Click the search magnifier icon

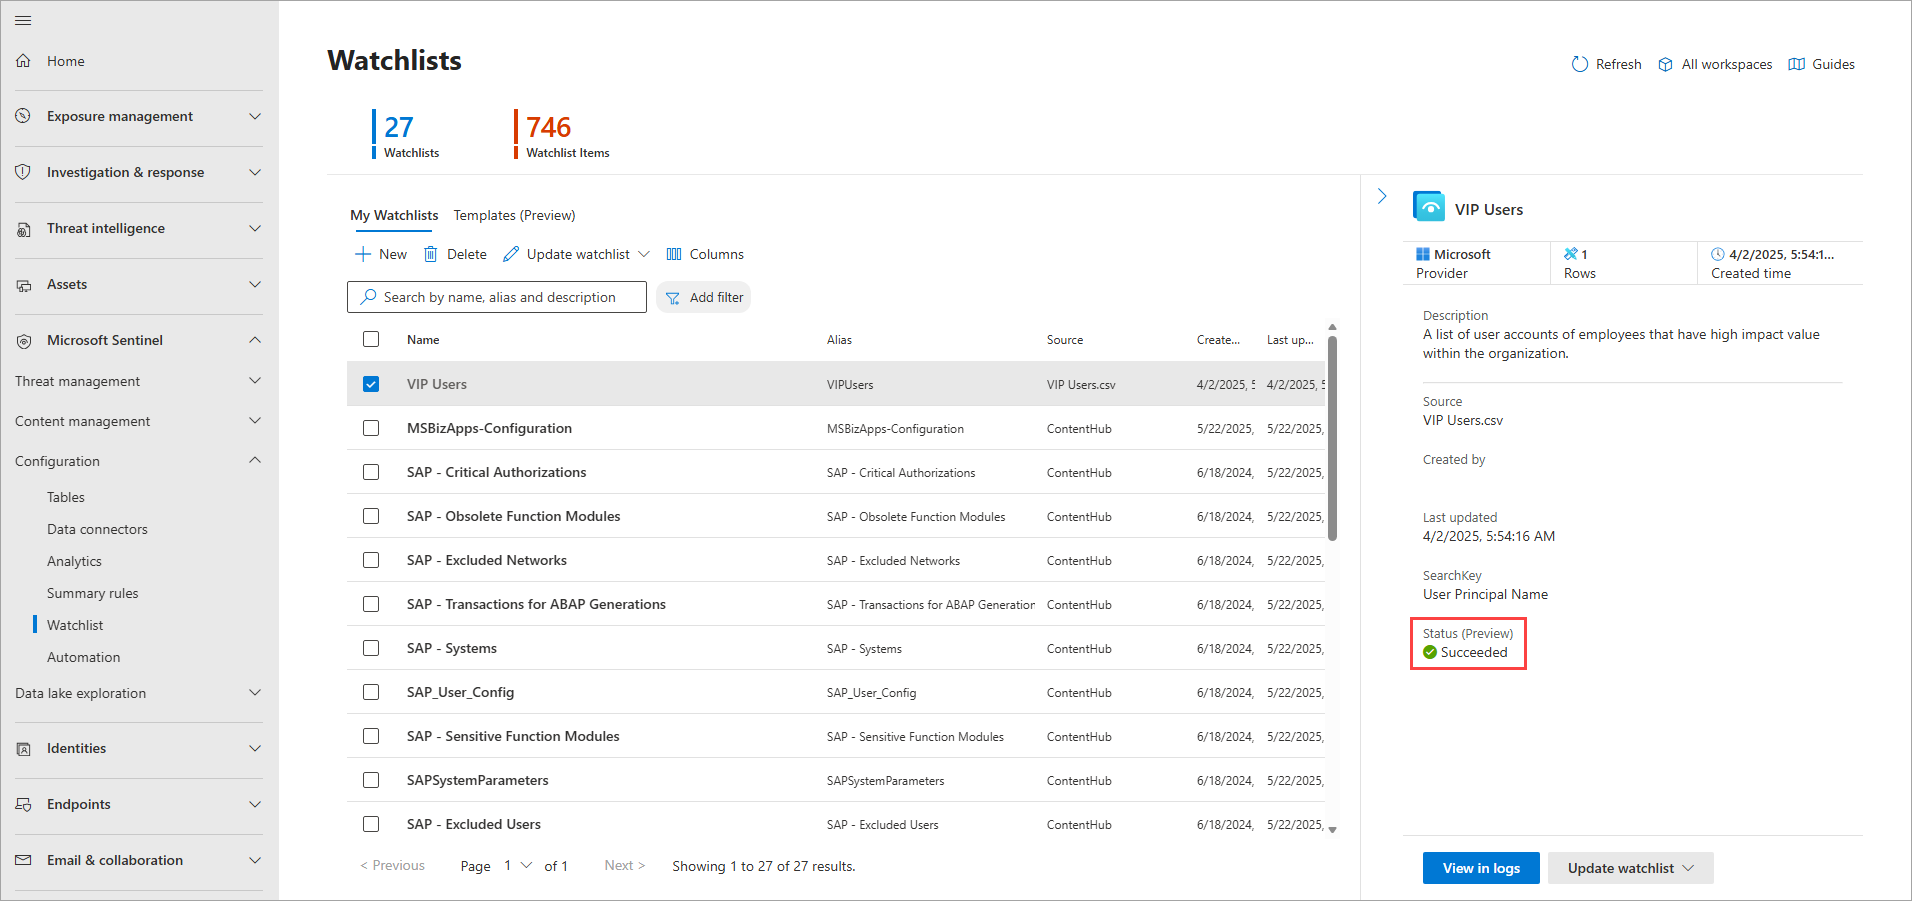[369, 297]
